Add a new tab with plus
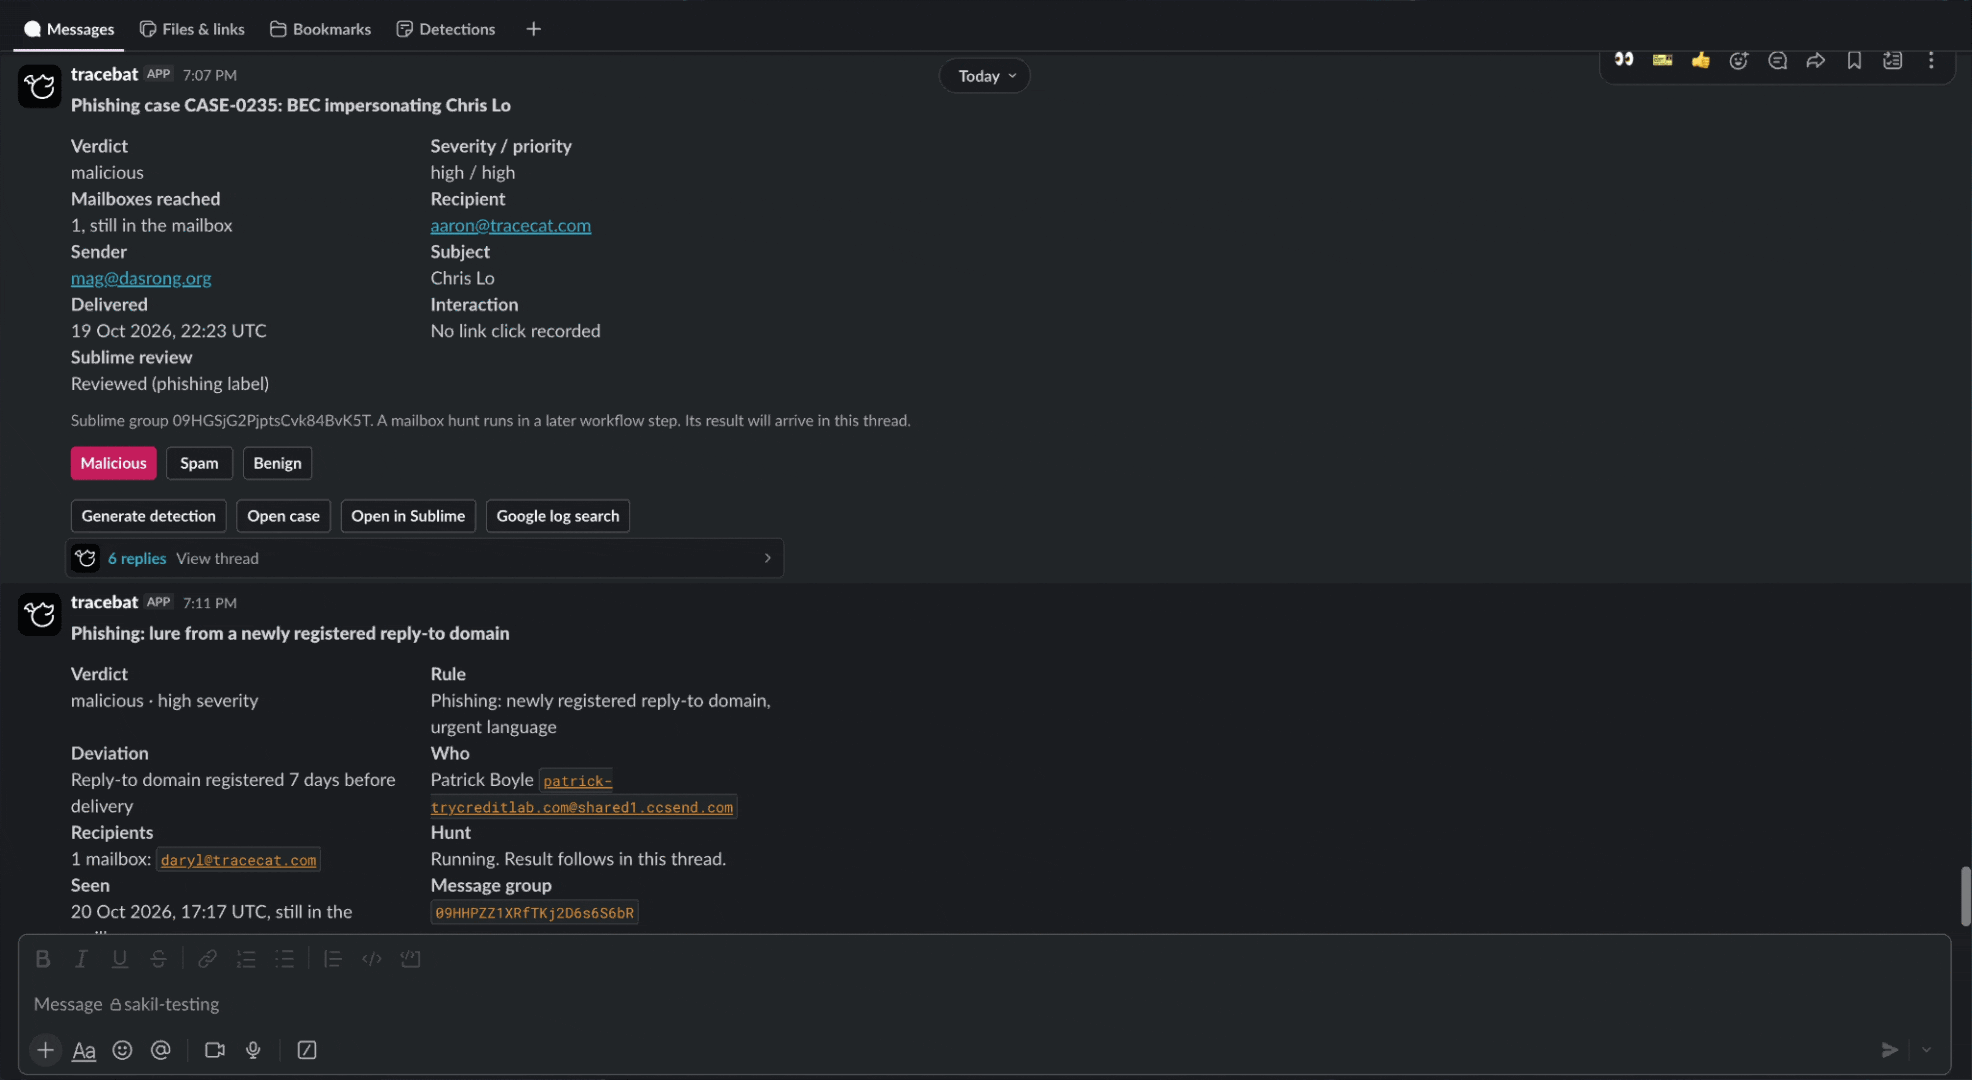This screenshot has height=1080, width=1972. [533, 29]
